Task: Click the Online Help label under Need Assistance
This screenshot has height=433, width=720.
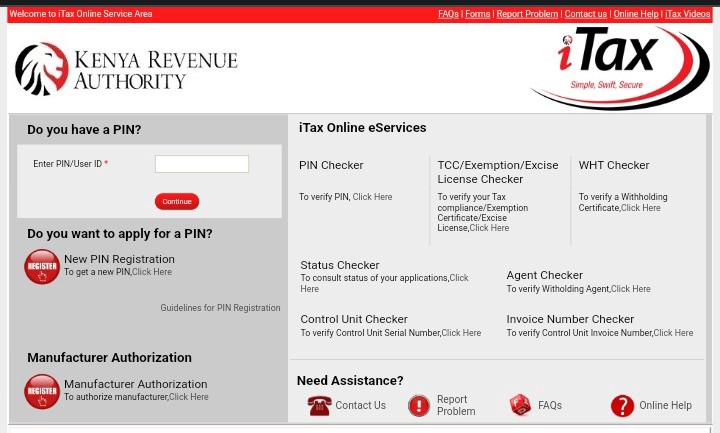Action: [665, 405]
